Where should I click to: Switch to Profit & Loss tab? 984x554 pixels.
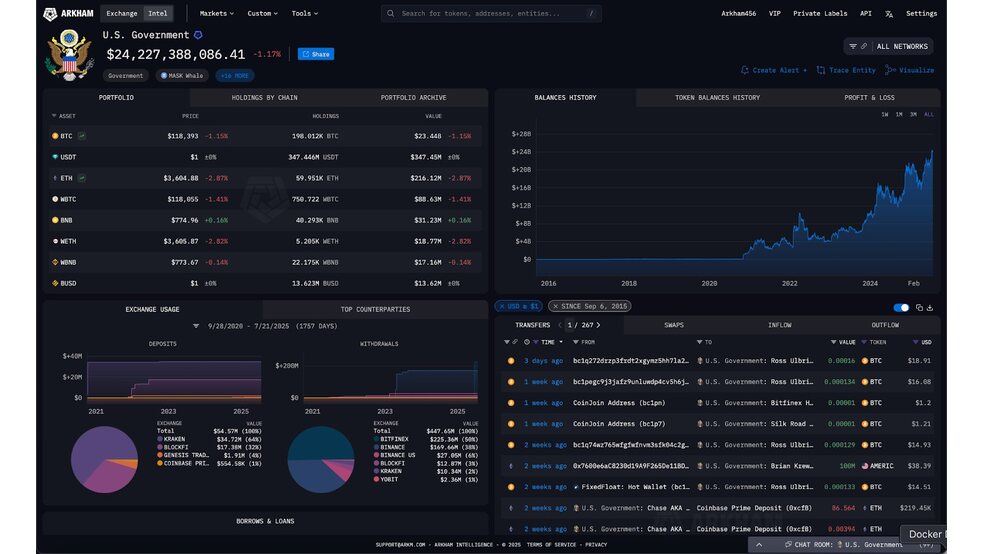coord(869,98)
